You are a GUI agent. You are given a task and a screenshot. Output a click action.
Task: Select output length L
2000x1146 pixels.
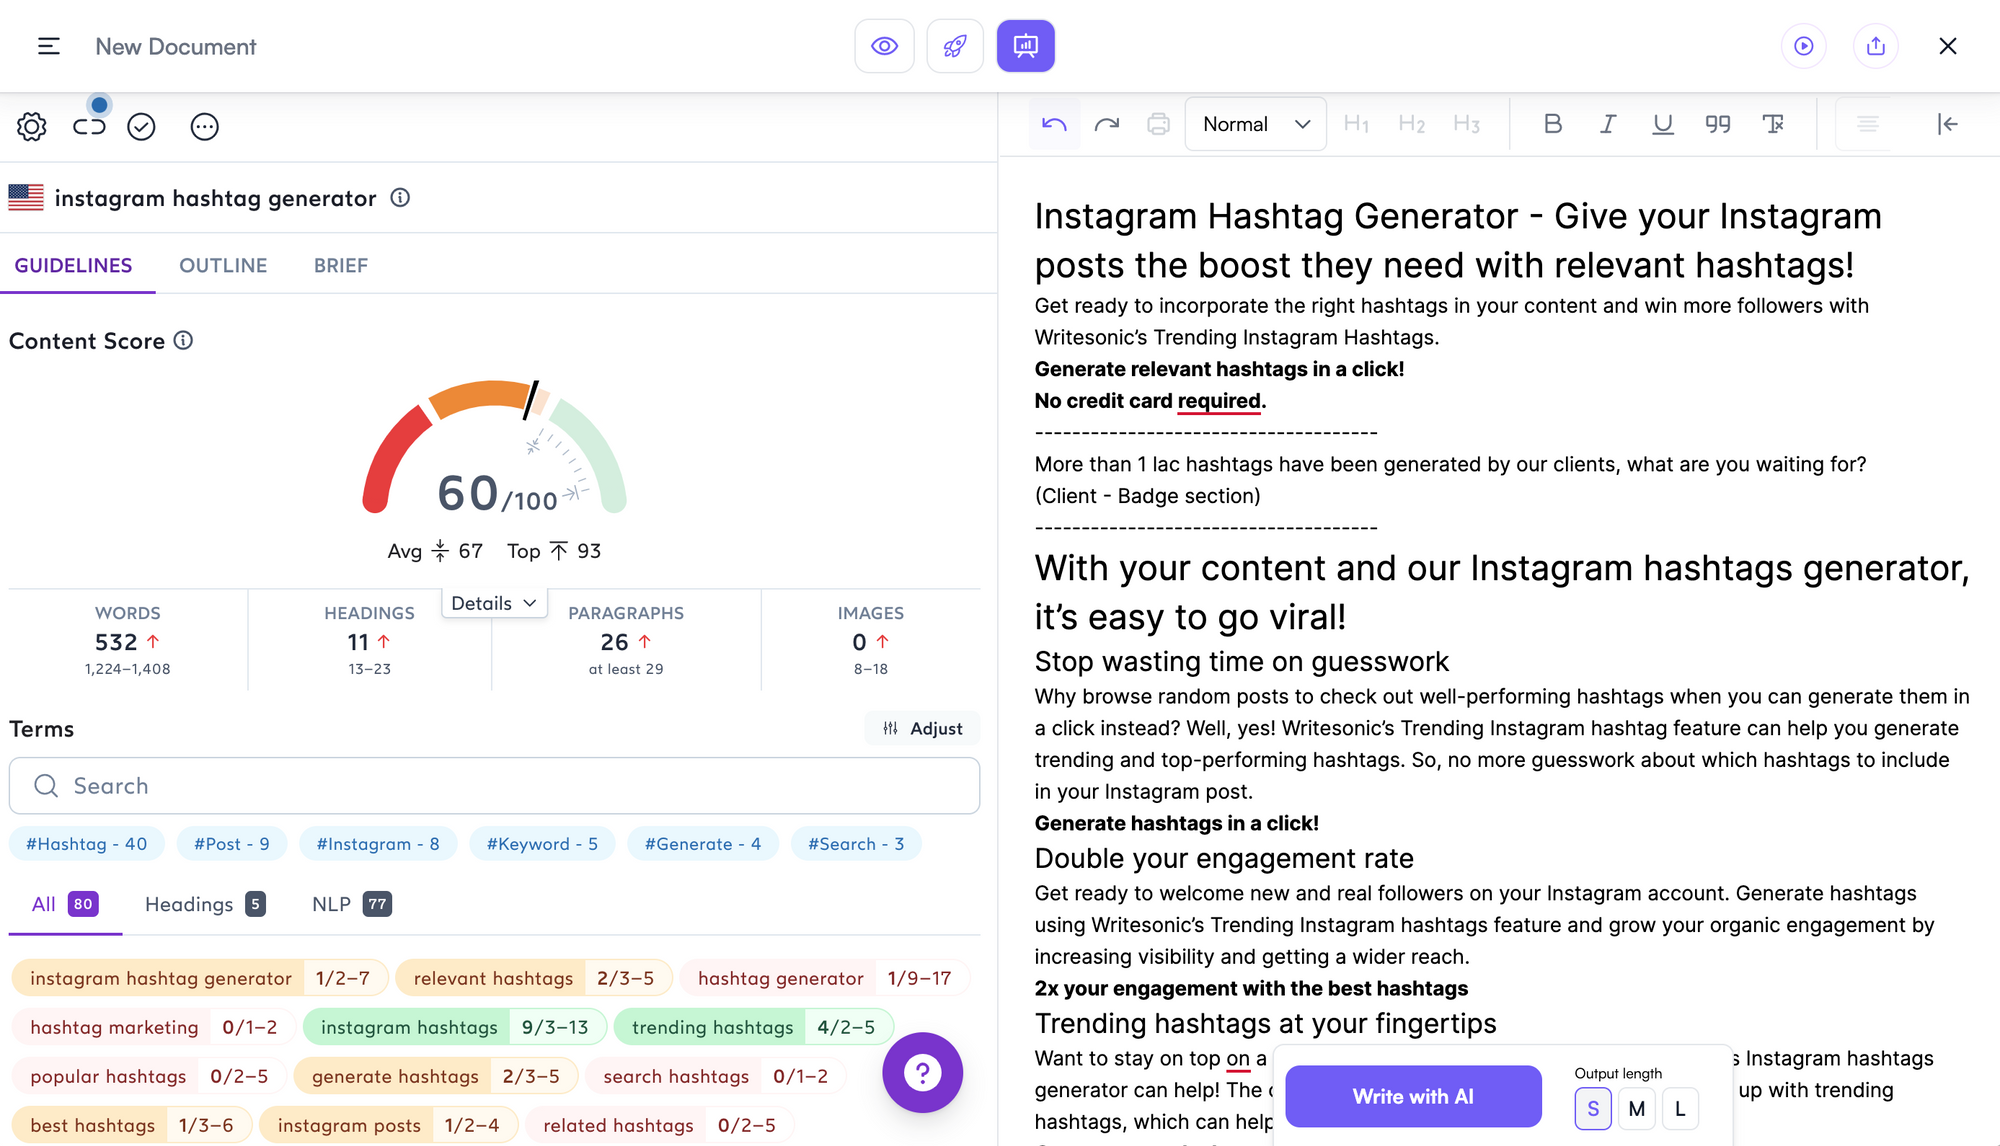point(1680,1108)
